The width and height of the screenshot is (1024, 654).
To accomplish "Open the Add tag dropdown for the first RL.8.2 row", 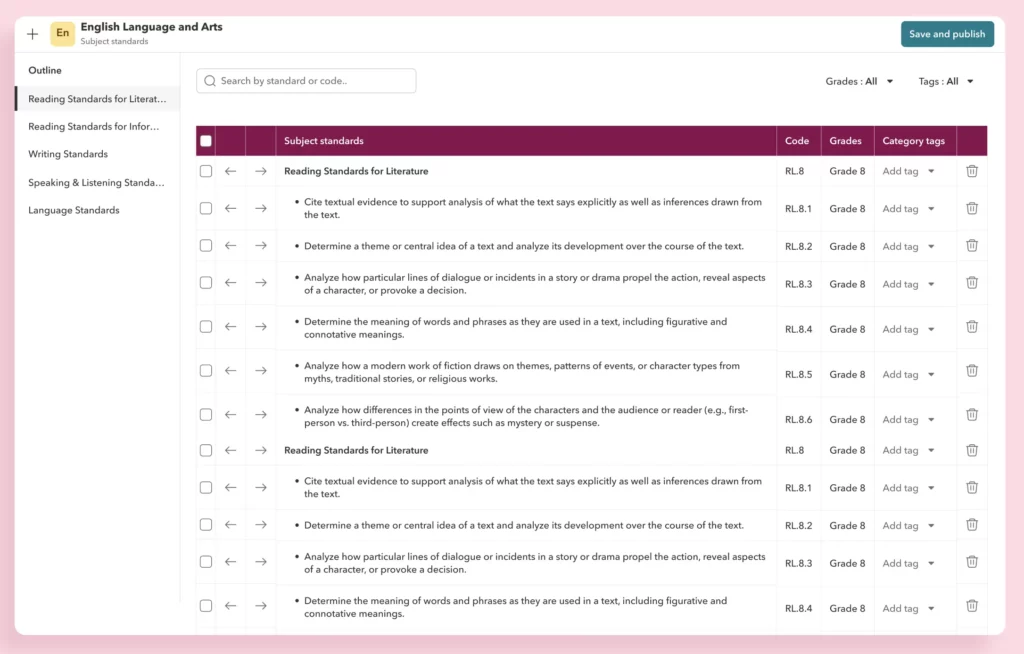I will tap(909, 247).
